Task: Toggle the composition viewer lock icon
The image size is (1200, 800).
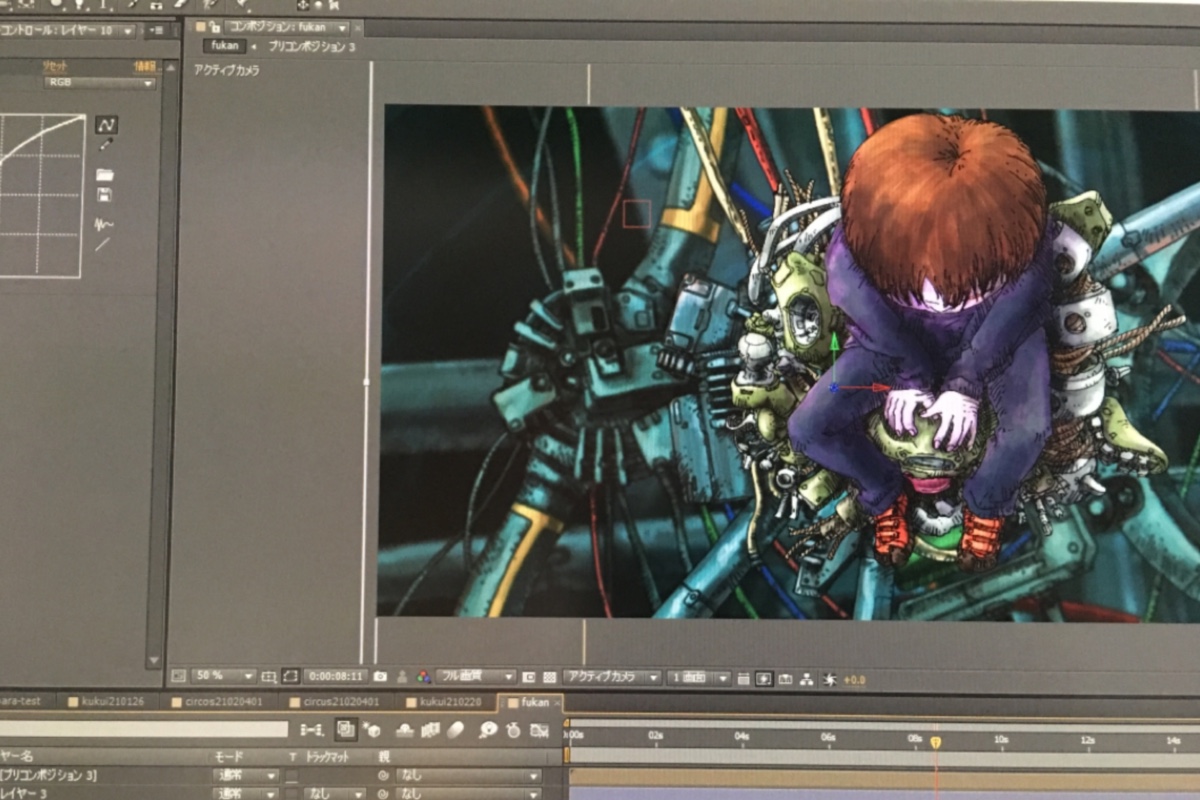Action: click(x=215, y=27)
